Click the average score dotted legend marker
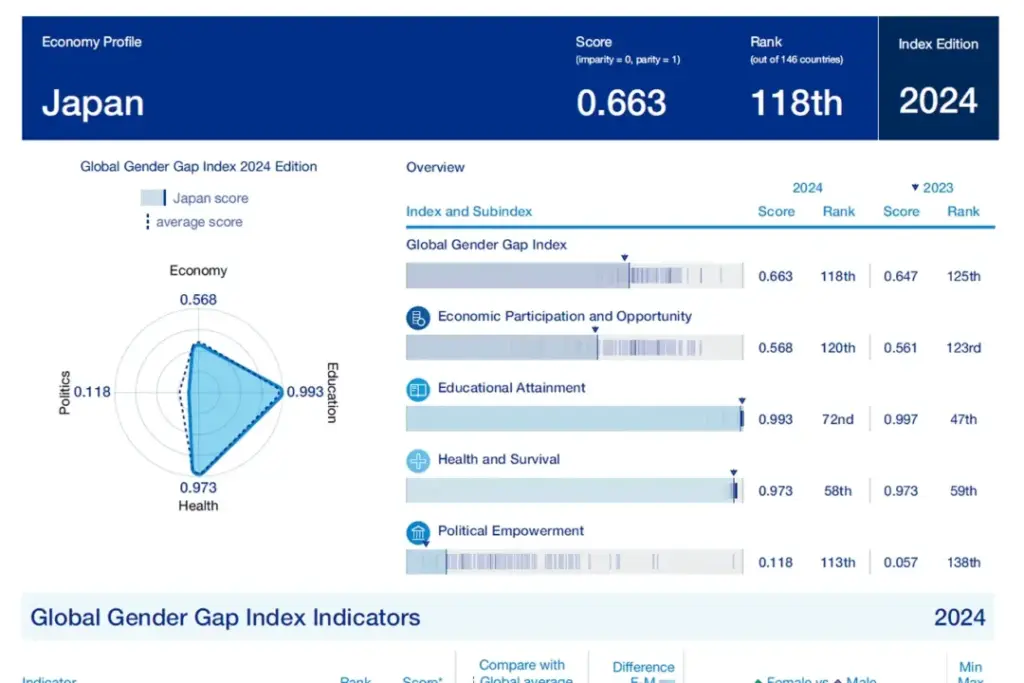Viewport: 1024px width, 683px height. [x=148, y=222]
